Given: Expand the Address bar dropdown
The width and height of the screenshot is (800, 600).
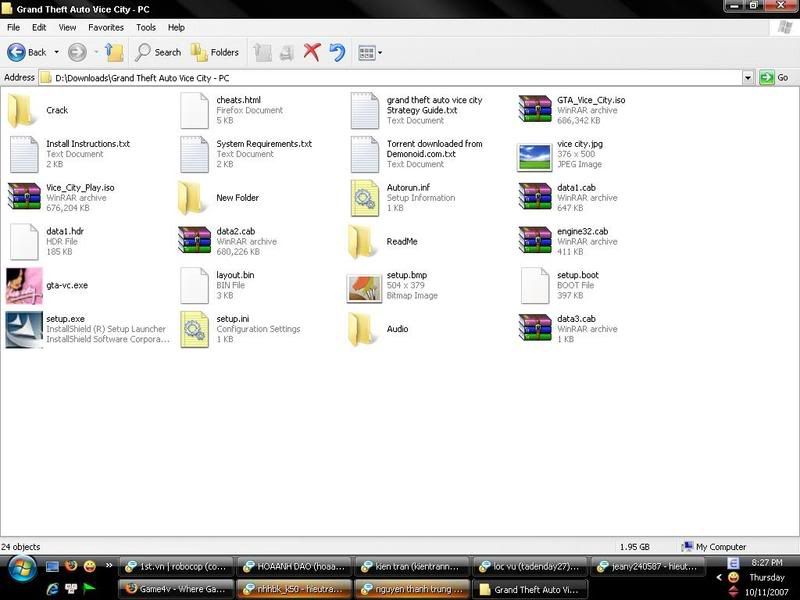Looking at the screenshot, I should [747, 78].
